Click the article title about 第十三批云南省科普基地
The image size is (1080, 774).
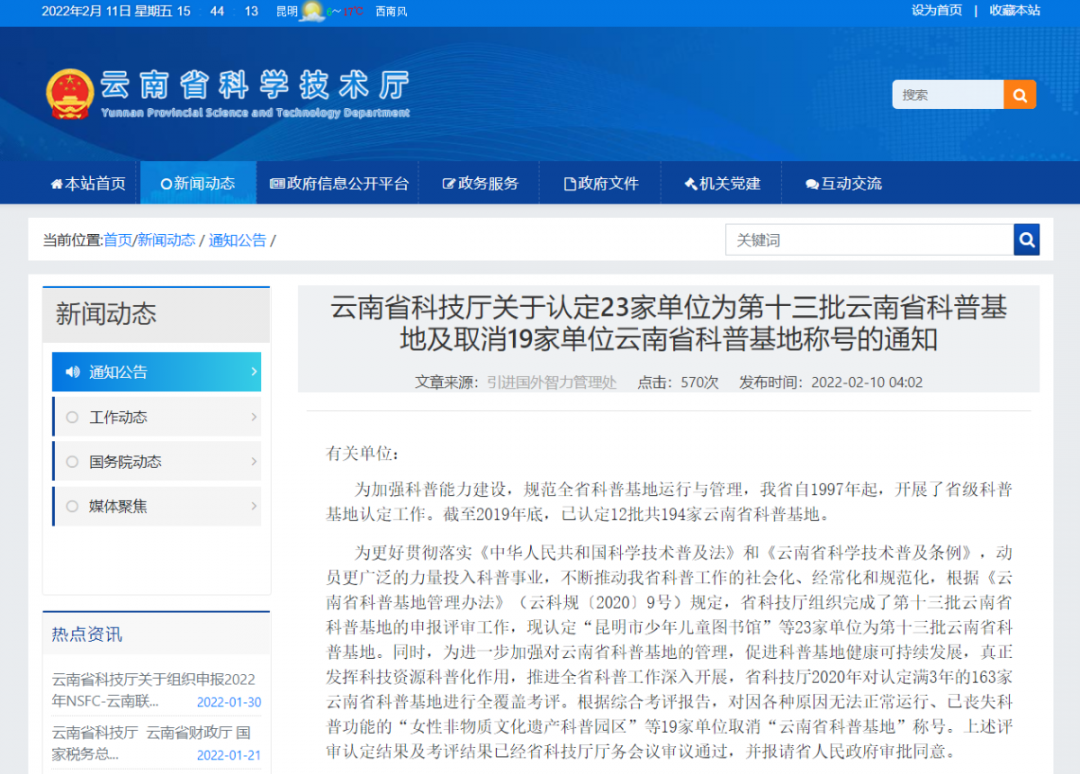point(669,323)
